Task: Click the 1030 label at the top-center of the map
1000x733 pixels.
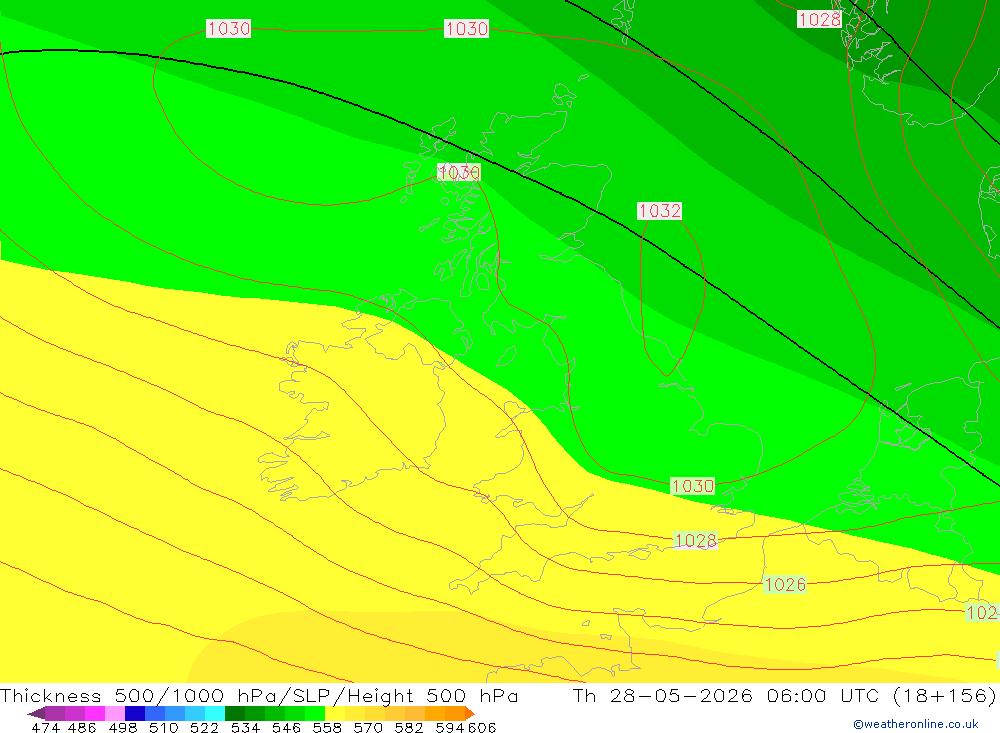Action: [x=467, y=29]
